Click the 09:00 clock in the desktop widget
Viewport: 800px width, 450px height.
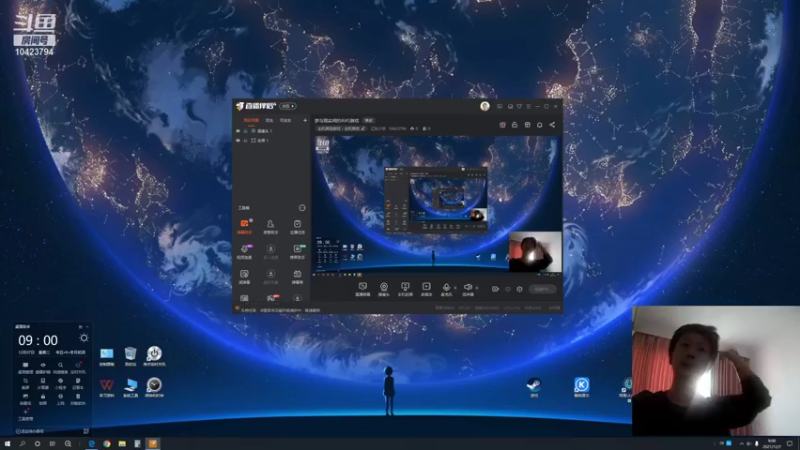38,340
